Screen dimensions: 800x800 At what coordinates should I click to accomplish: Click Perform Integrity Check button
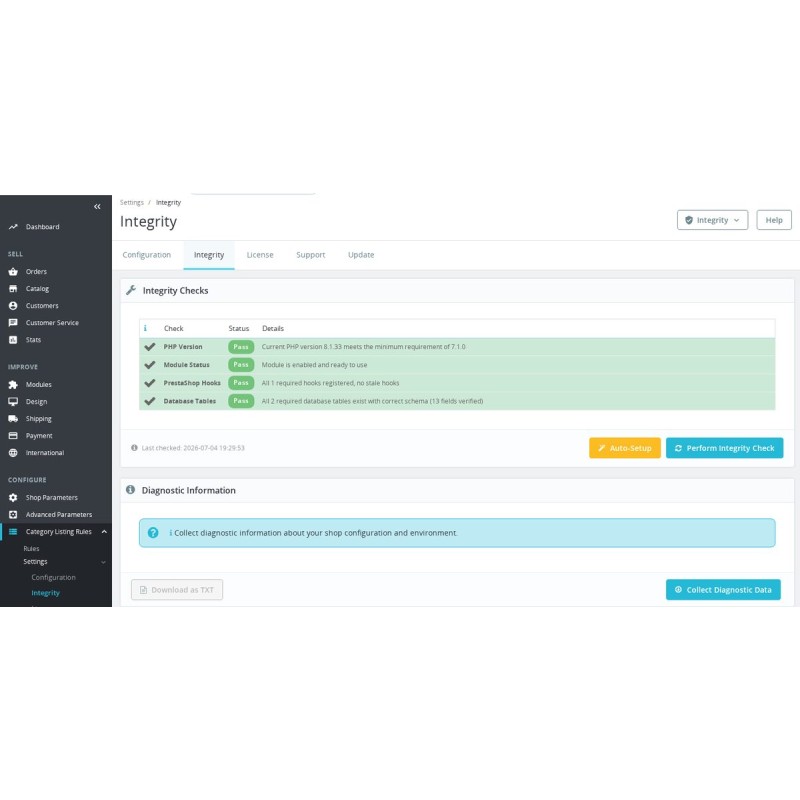pos(724,448)
